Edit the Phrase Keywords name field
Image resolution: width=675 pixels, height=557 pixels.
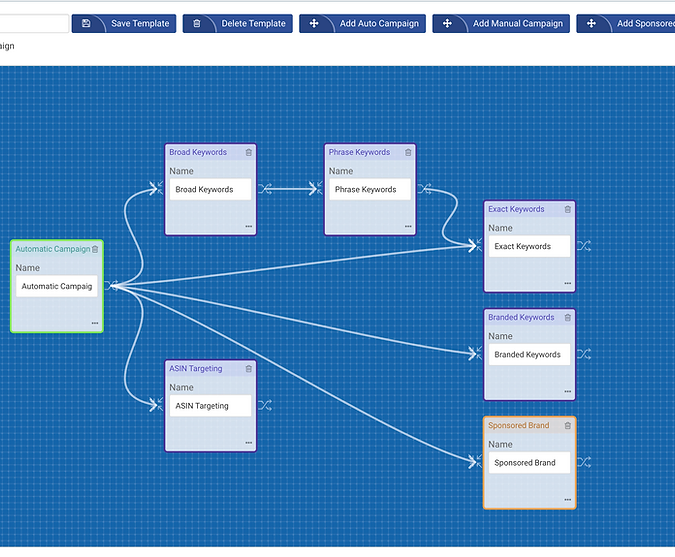click(370, 189)
